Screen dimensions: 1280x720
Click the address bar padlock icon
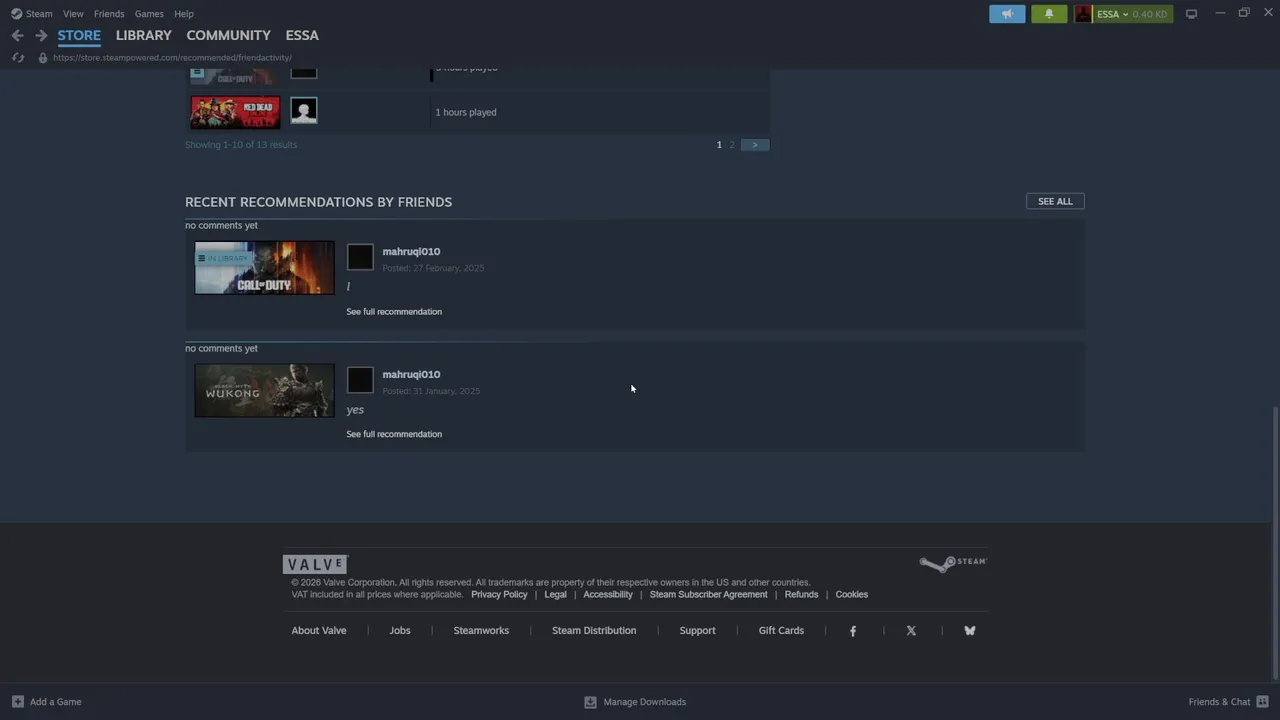[x=42, y=58]
